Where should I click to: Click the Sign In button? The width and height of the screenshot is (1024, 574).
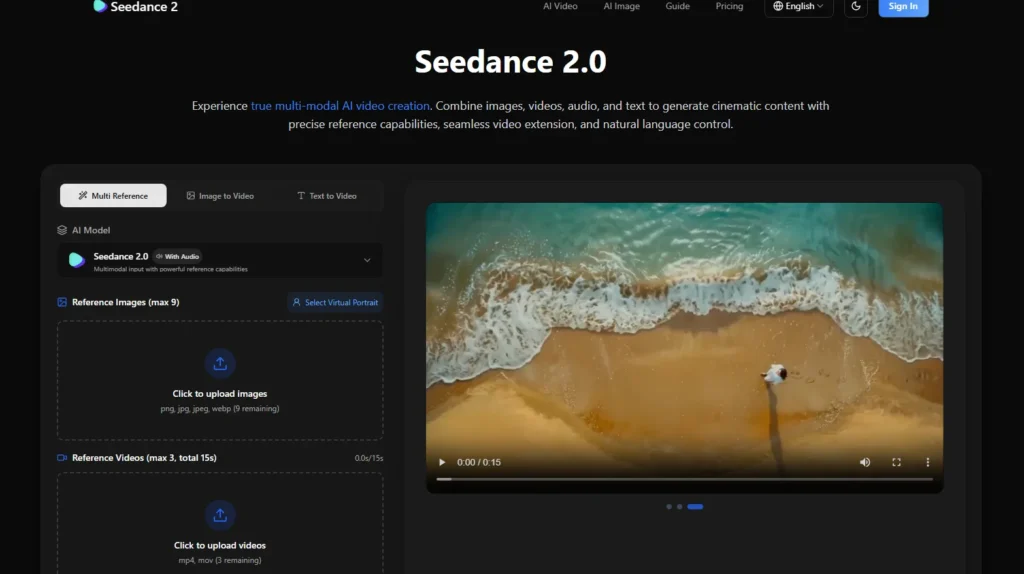pyautogui.click(x=903, y=7)
